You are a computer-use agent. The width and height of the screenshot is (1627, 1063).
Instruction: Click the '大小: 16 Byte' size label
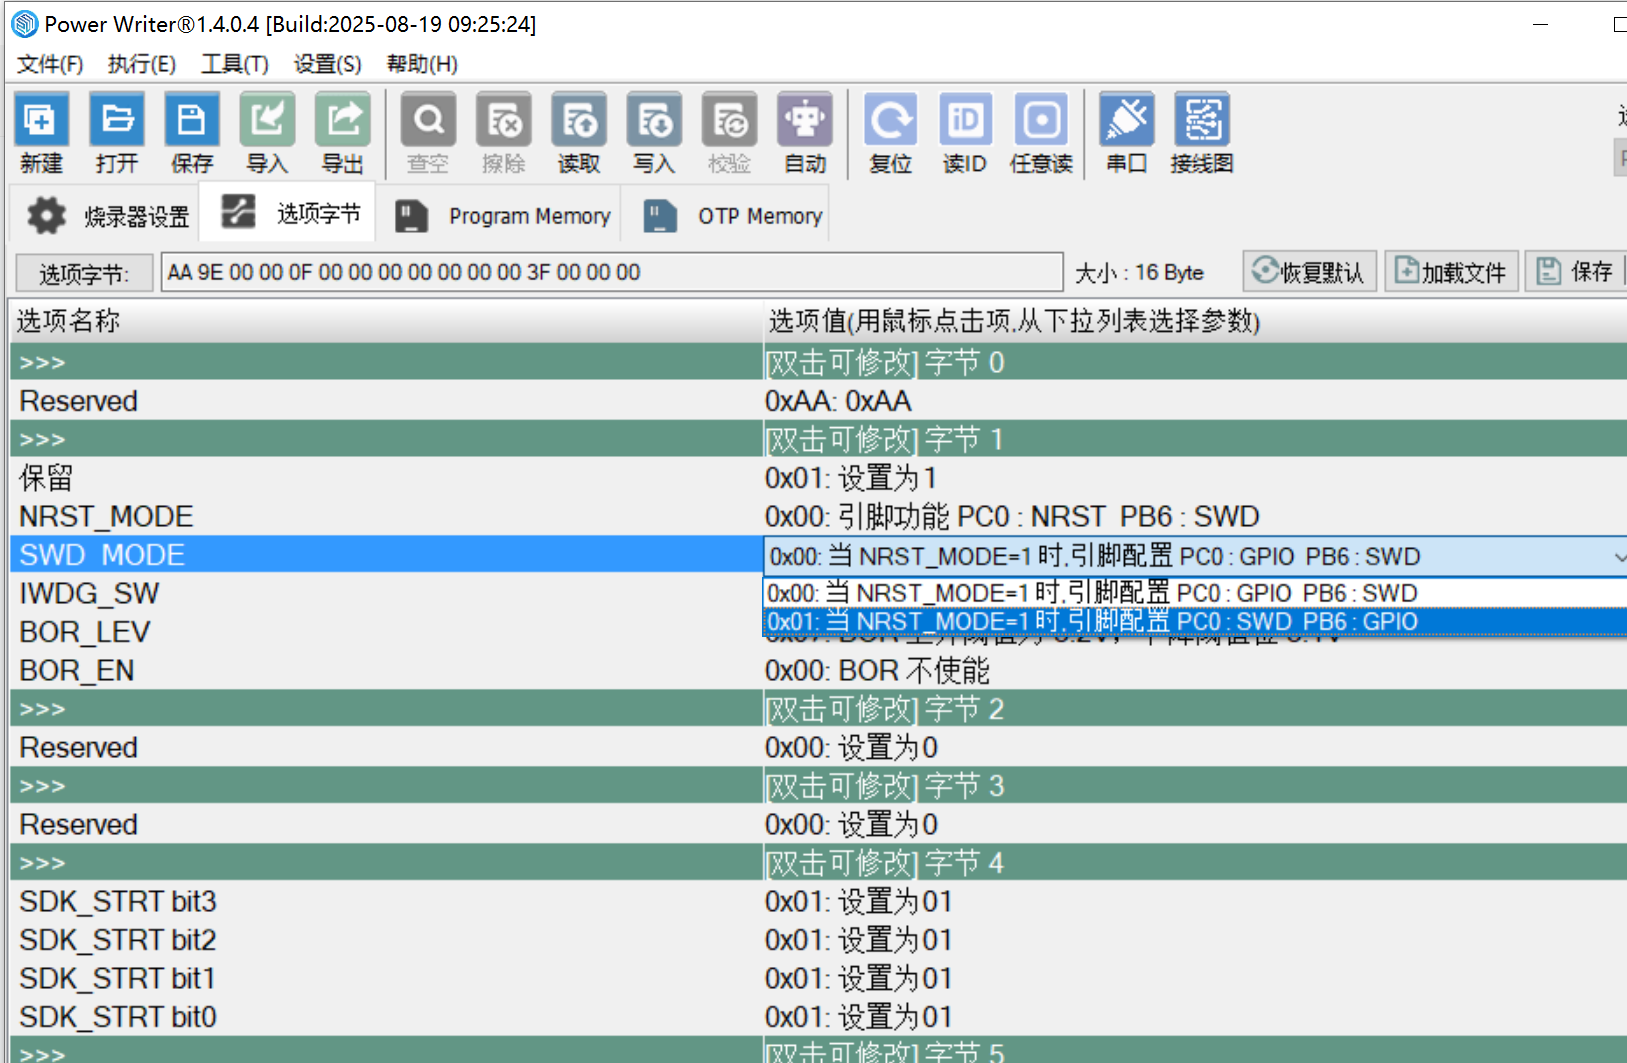(1139, 273)
